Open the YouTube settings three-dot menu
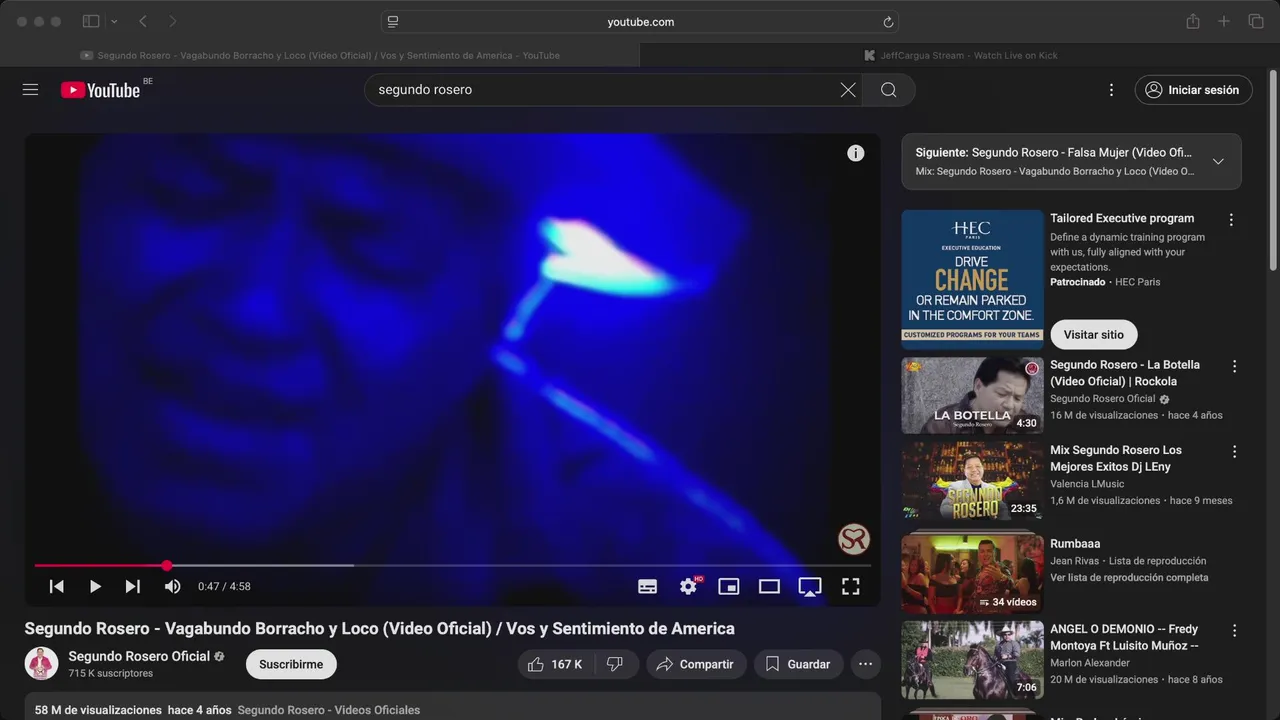This screenshot has width=1280, height=720. tap(1111, 90)
